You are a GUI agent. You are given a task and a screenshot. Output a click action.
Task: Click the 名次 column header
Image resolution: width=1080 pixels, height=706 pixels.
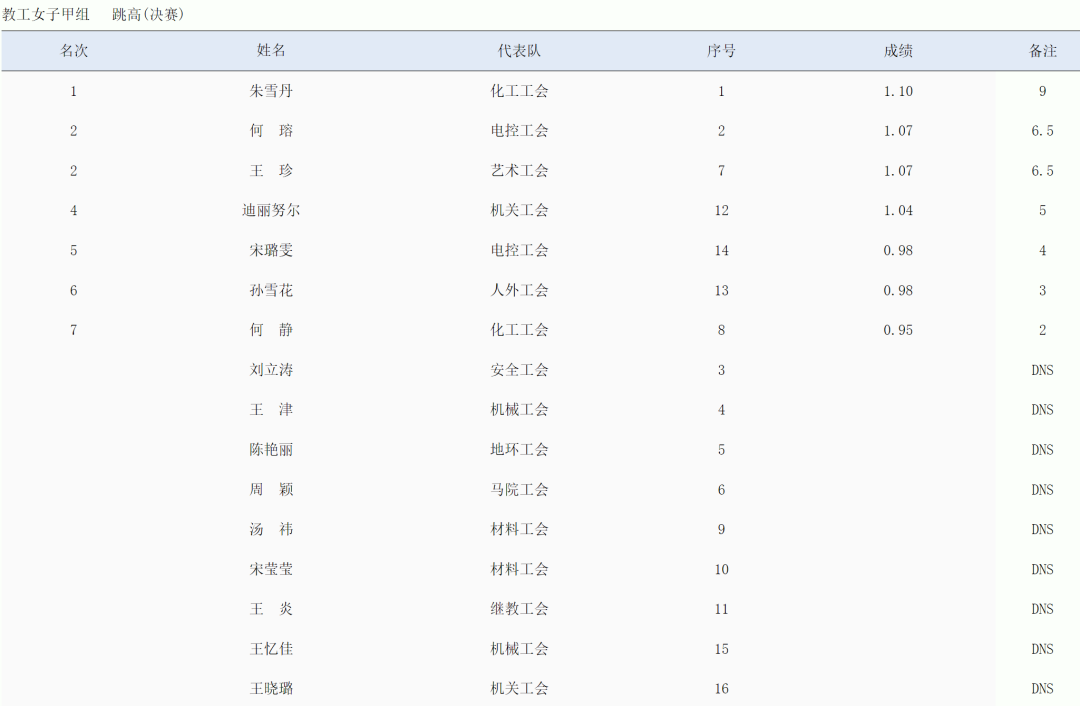[73, 51]
